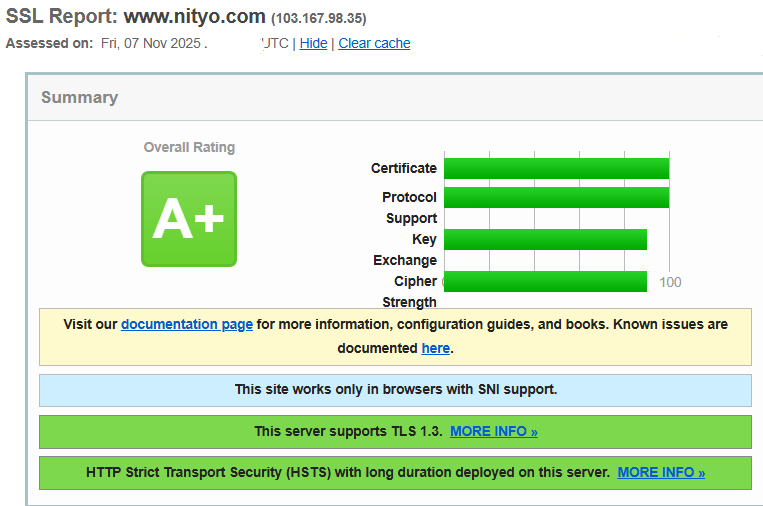Click the SNI support notice banner
The height and width of the screenshot is (506, 763).
pos(395,389)
